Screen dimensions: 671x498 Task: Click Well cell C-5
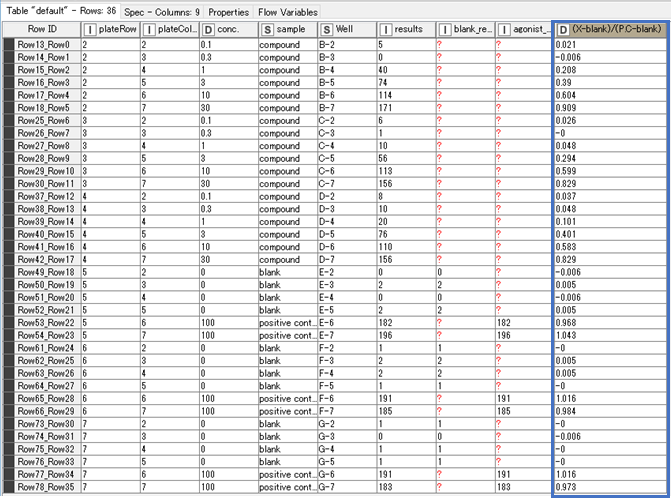[347, 158]
